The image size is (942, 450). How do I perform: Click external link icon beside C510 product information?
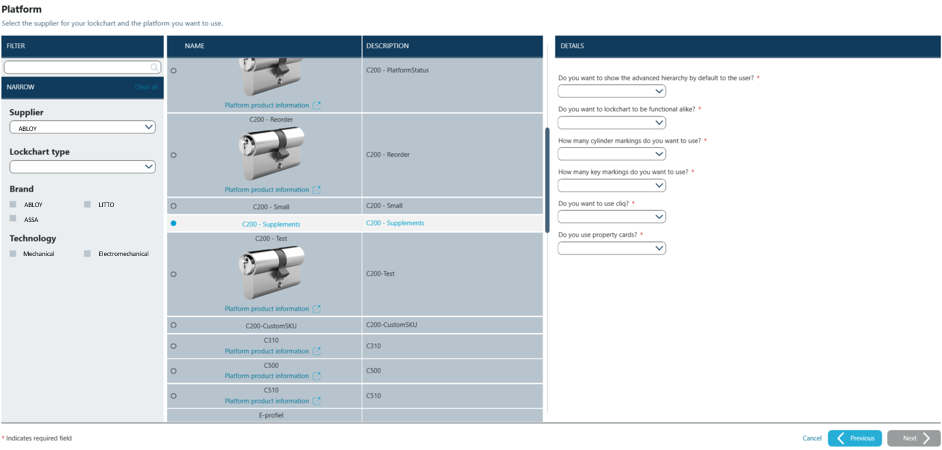317,401
